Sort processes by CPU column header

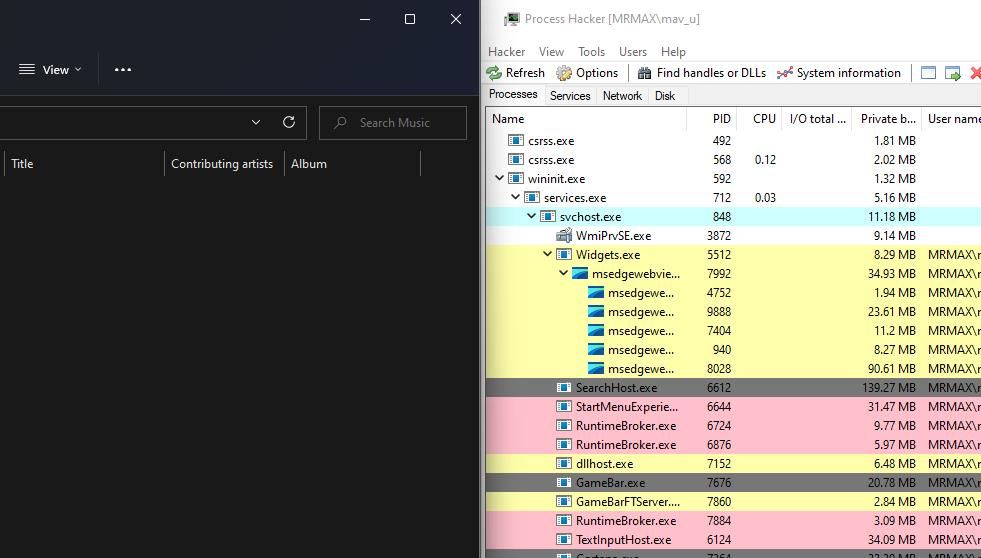click(760, 119)
